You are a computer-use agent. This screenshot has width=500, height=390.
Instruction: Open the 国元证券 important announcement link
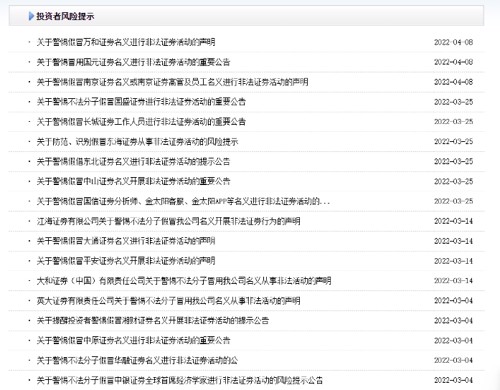[133, 62]
